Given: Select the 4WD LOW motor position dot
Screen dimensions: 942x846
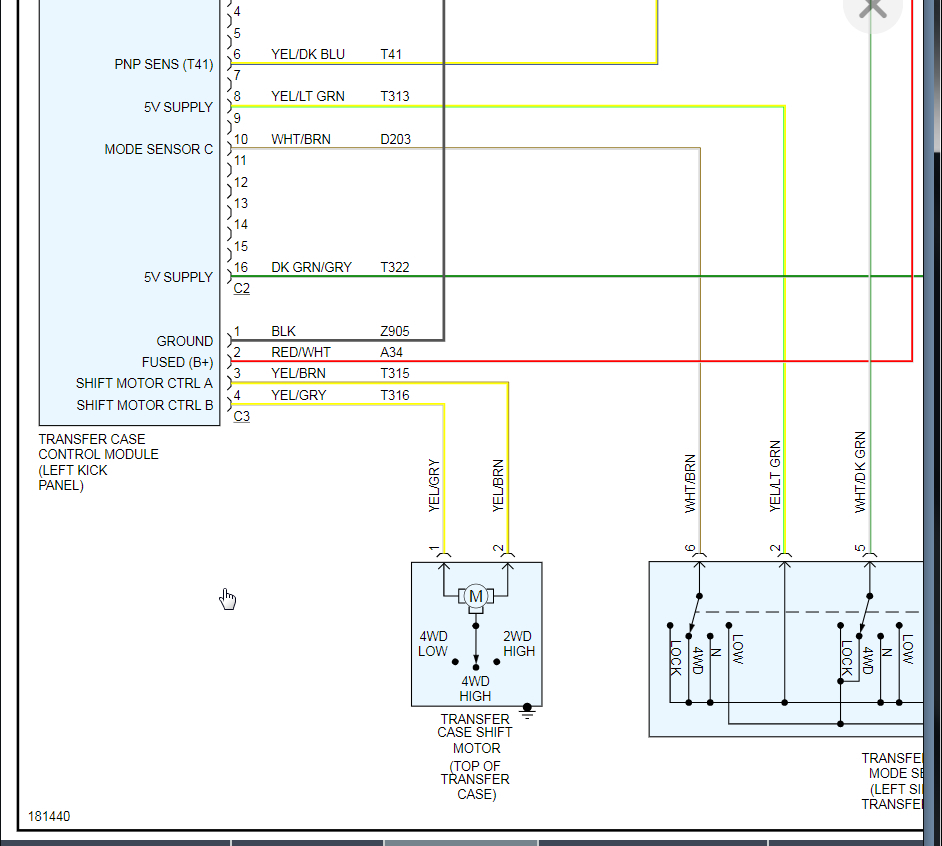Looking at the screenshot, I should (x=455, y=662).
